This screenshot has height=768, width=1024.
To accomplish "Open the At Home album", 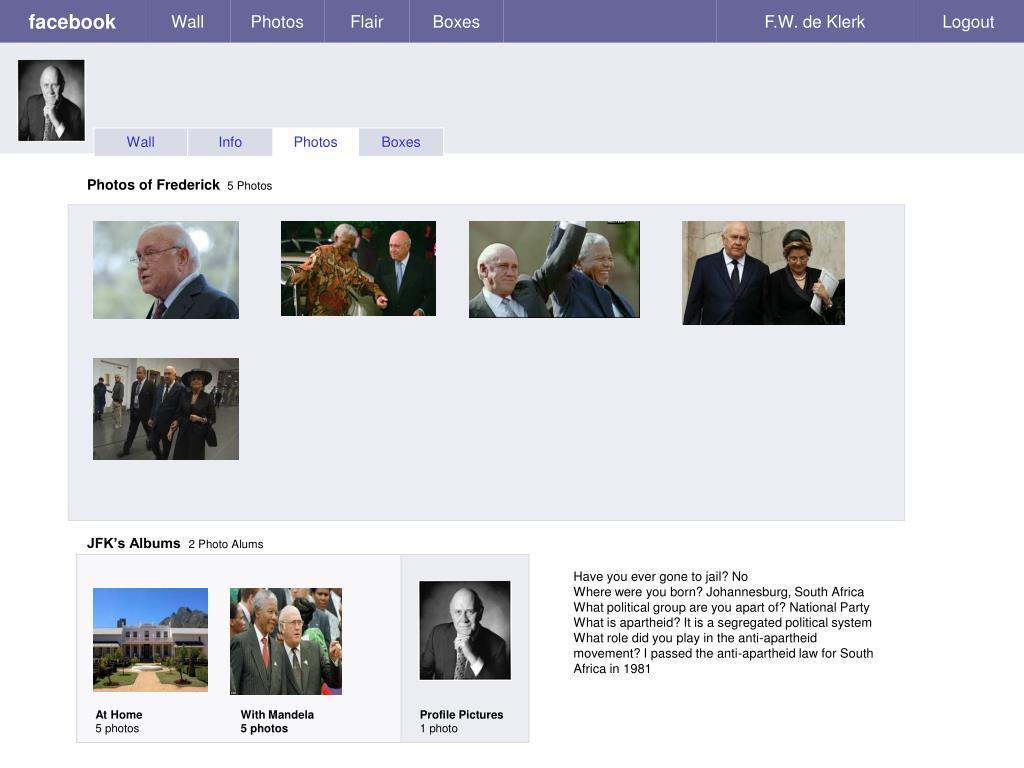I will [x=150, y=639].
